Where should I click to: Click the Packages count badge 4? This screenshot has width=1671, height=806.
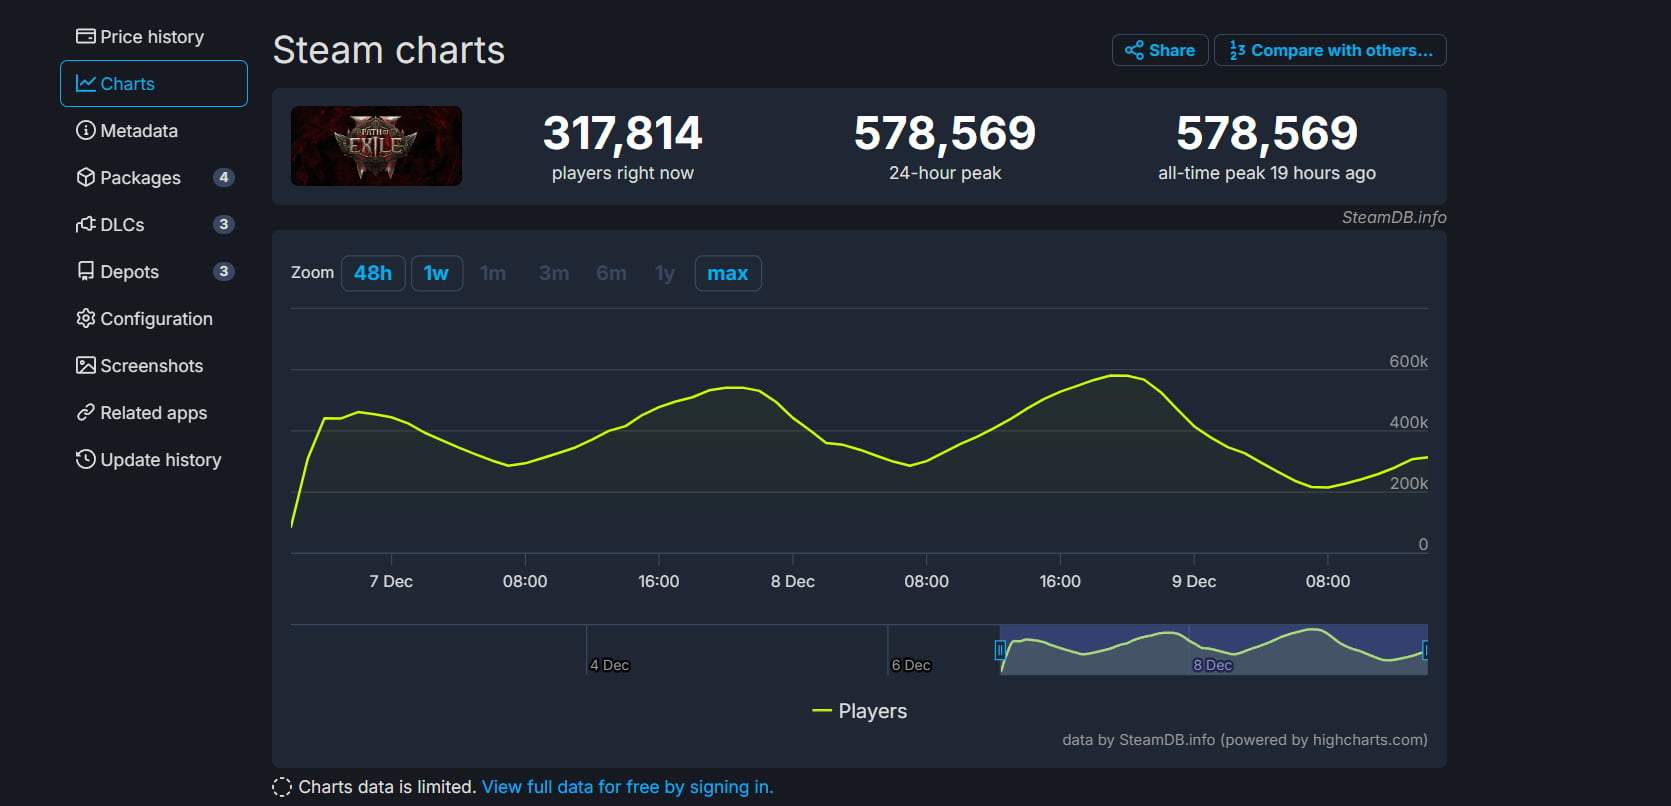coord(224,177)
